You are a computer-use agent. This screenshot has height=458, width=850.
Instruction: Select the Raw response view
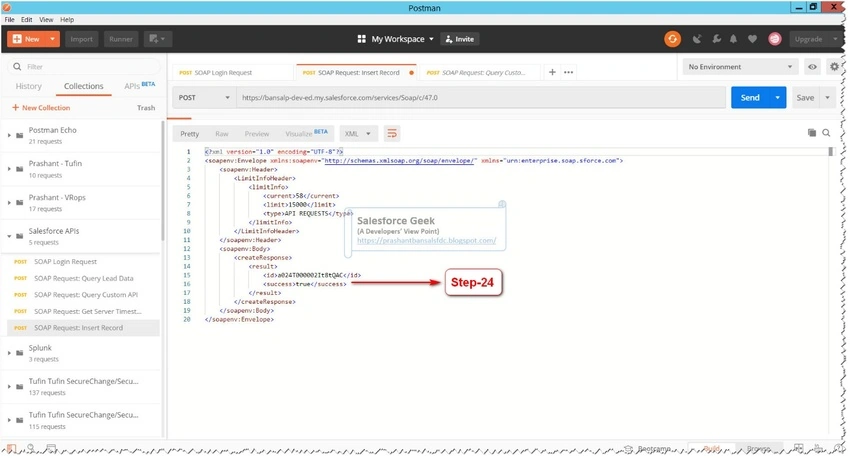click(222, 133)
